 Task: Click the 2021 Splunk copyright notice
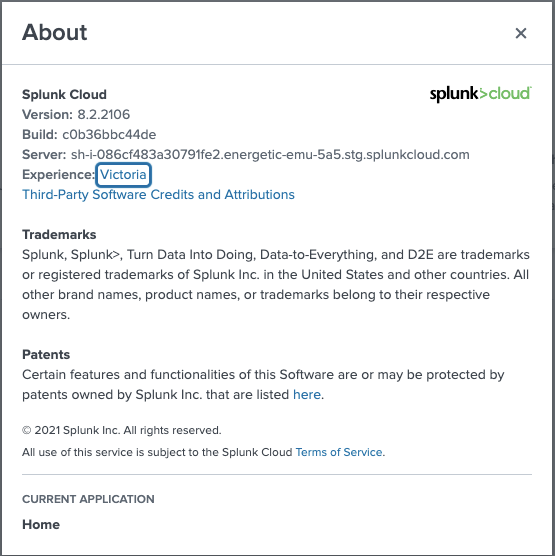coord(122,430)
